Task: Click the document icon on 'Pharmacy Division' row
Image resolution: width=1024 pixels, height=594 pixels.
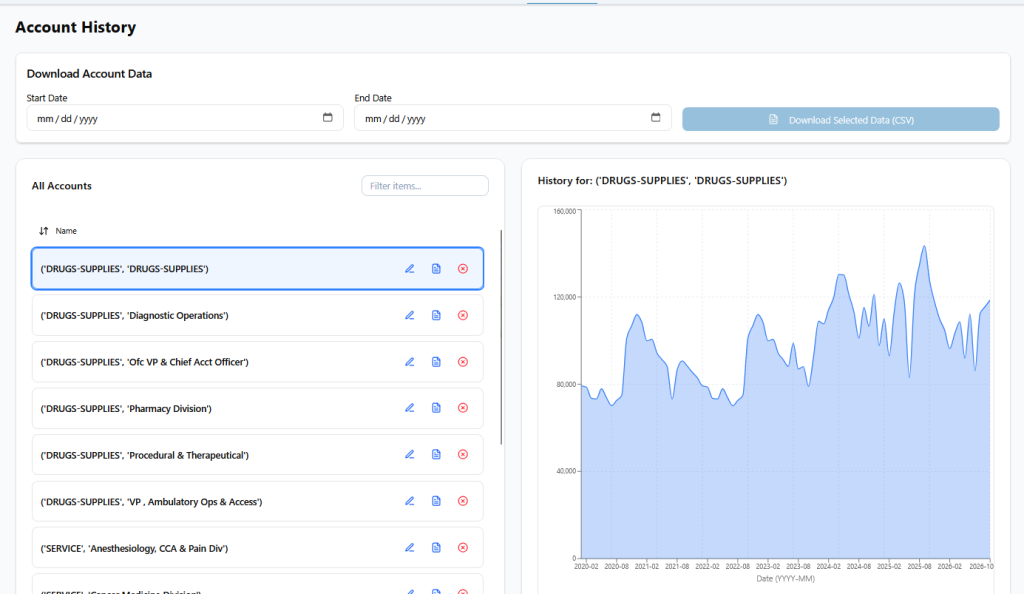Action: [436, 408]
